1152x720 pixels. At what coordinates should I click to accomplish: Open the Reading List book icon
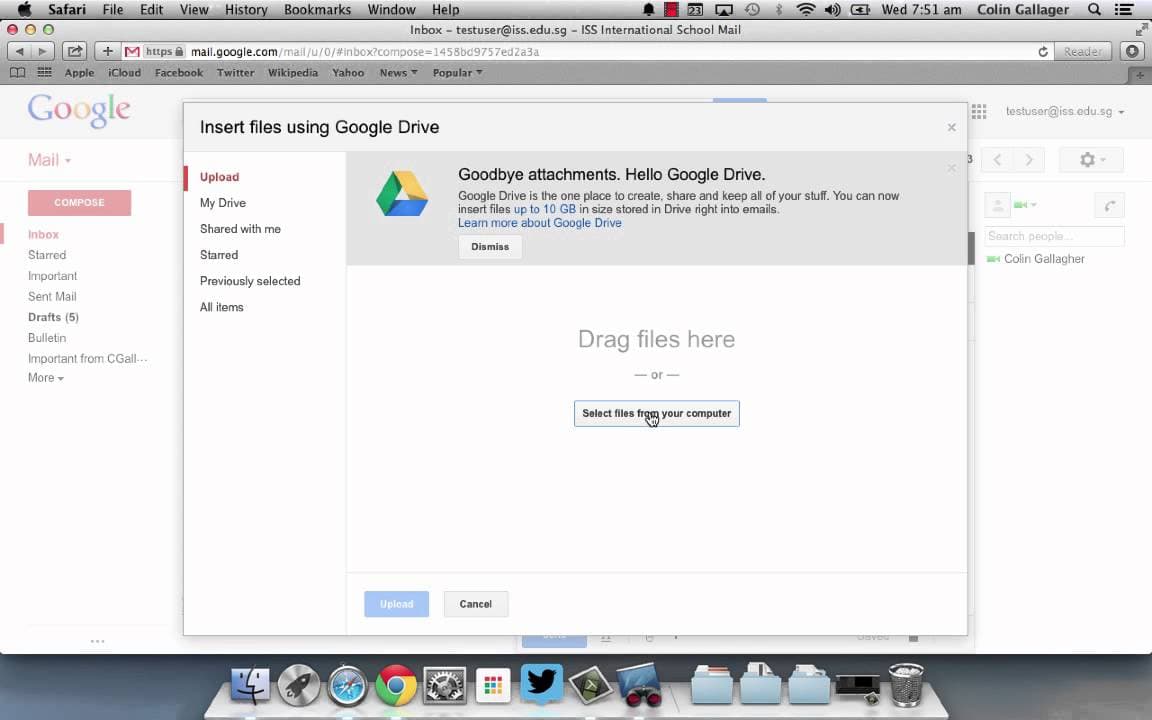coord(18,73)
